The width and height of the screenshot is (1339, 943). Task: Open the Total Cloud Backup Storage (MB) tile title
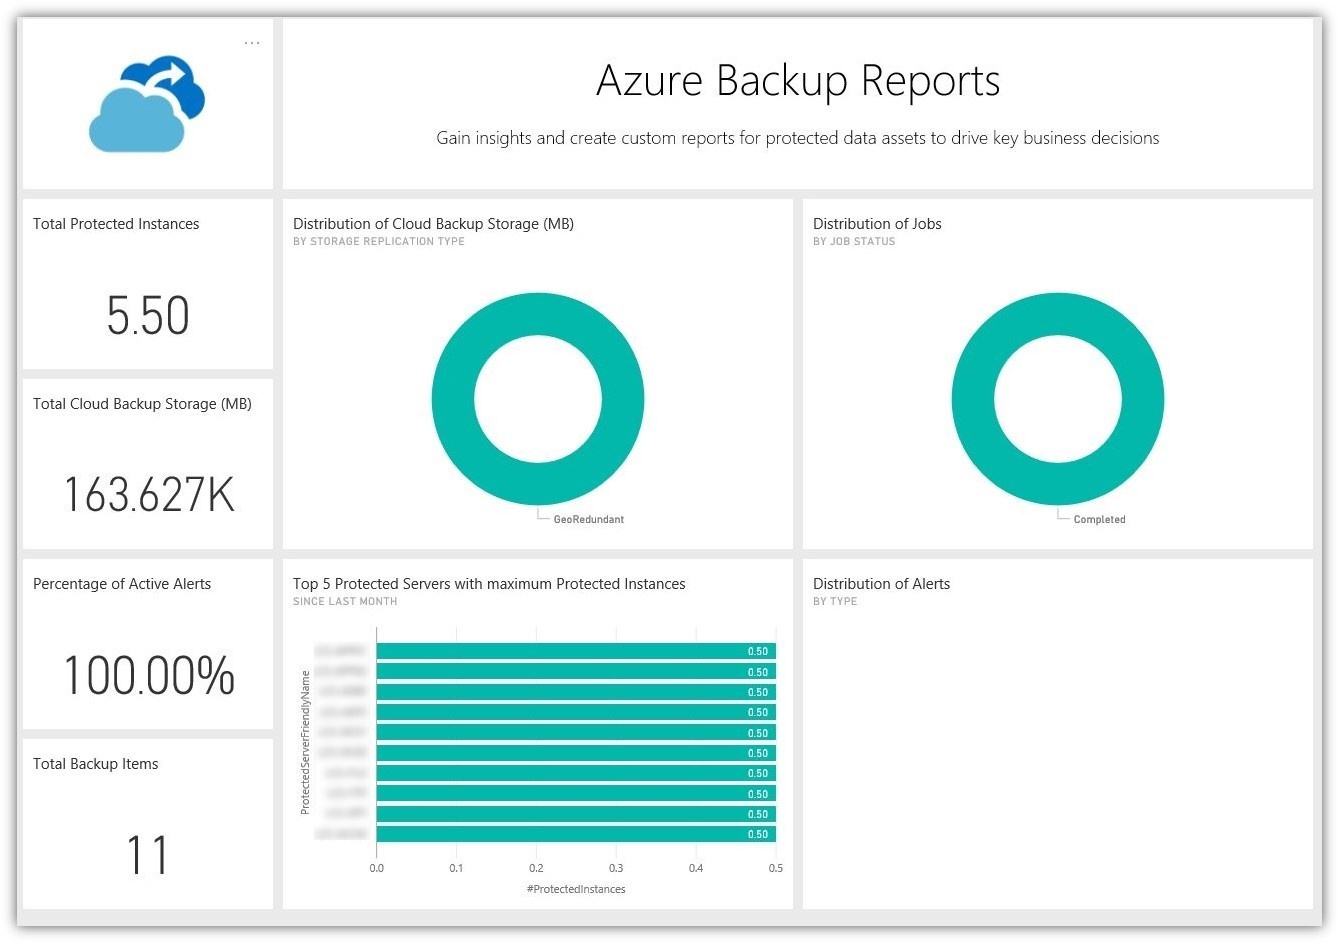pos(142,404)
